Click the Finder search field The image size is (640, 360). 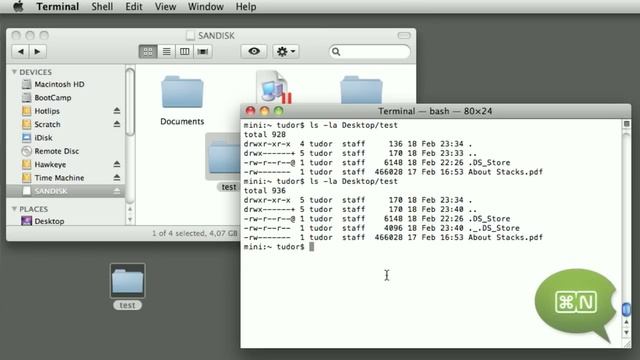[x=369, y=51]
